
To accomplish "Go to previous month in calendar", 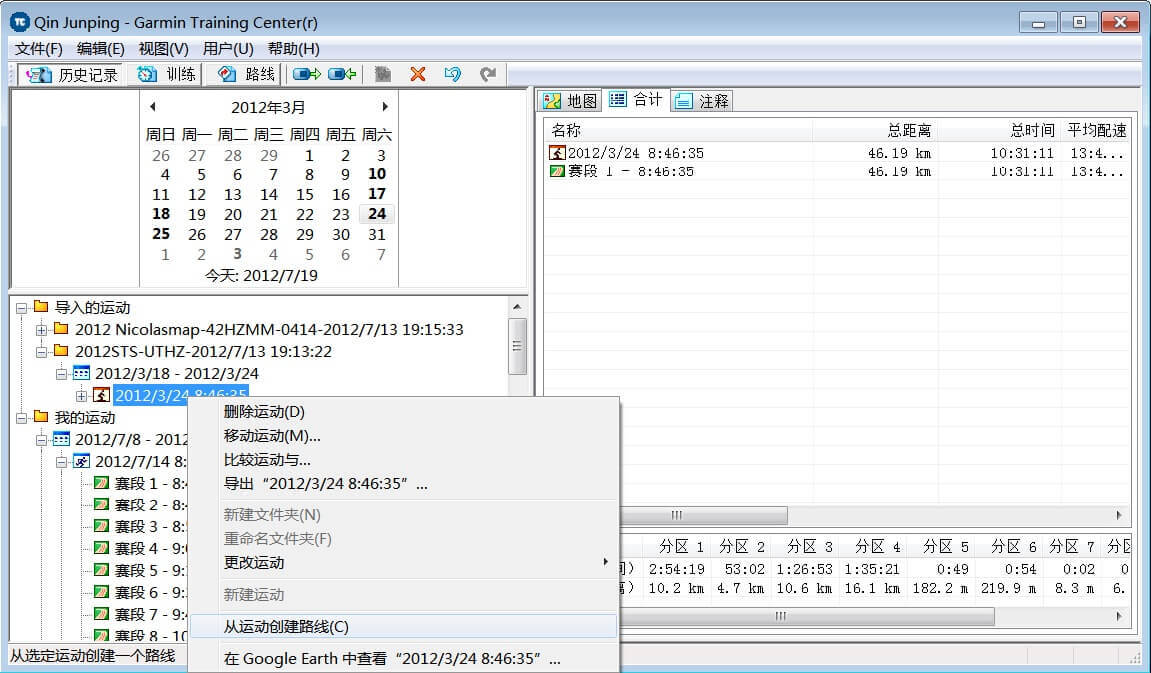I will pos(153,107).
